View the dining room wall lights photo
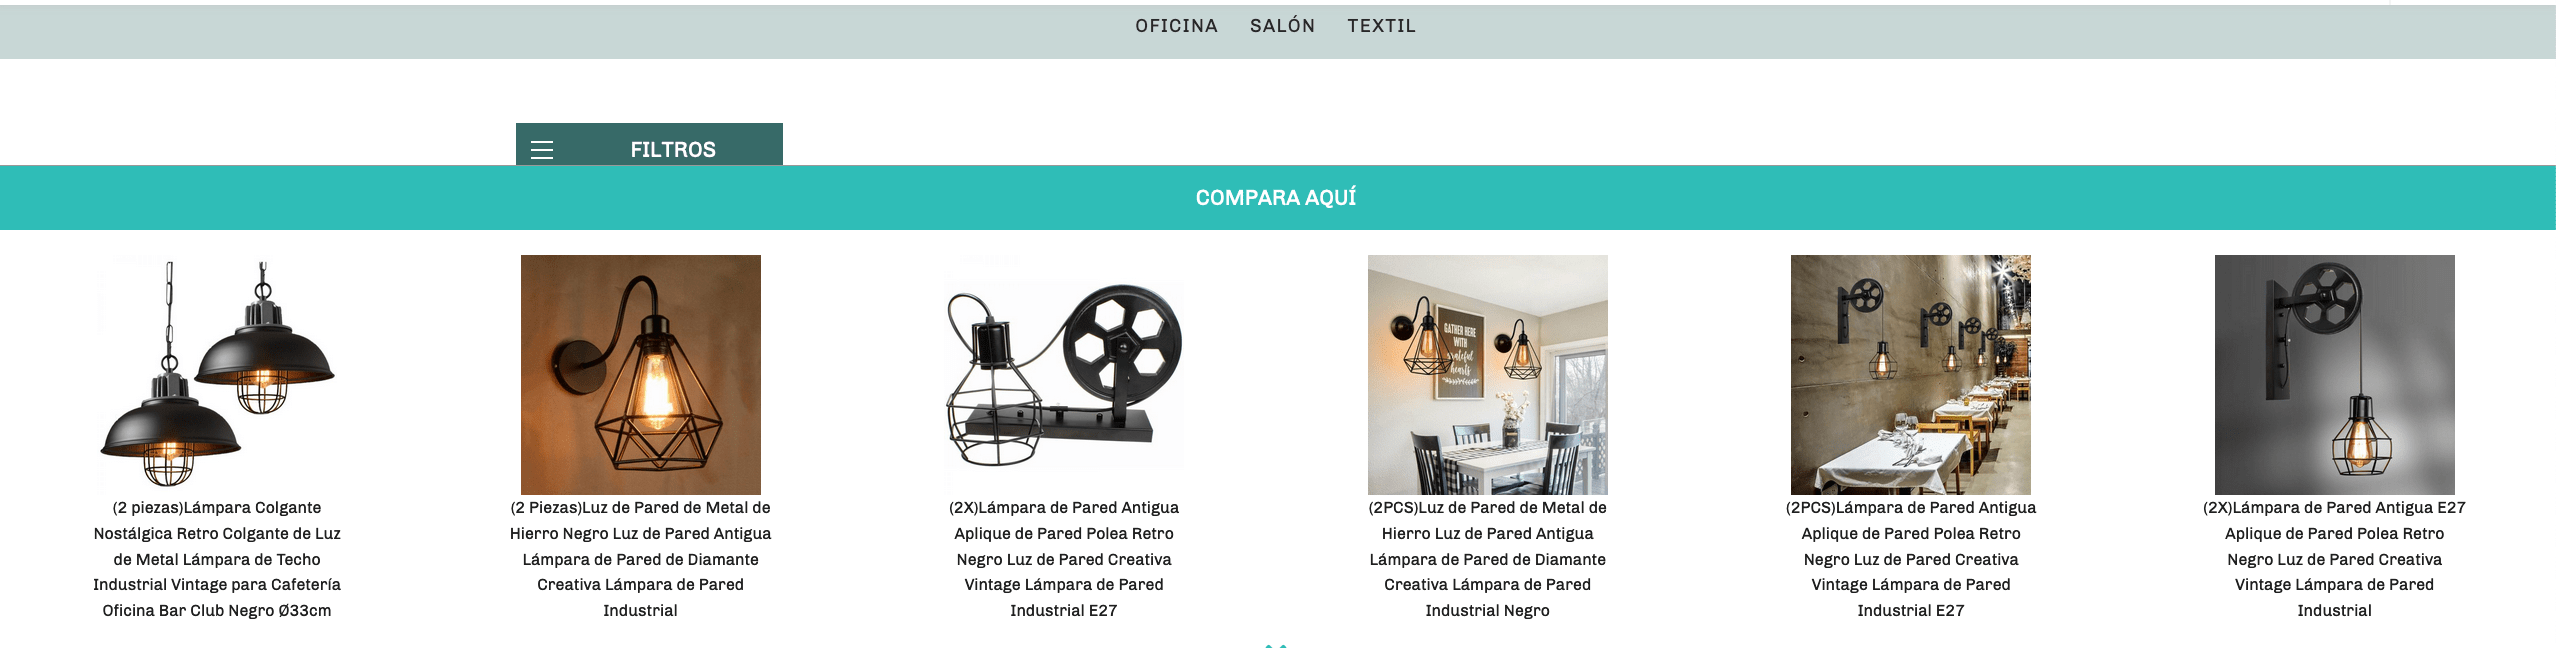 tap(1488, 374)
